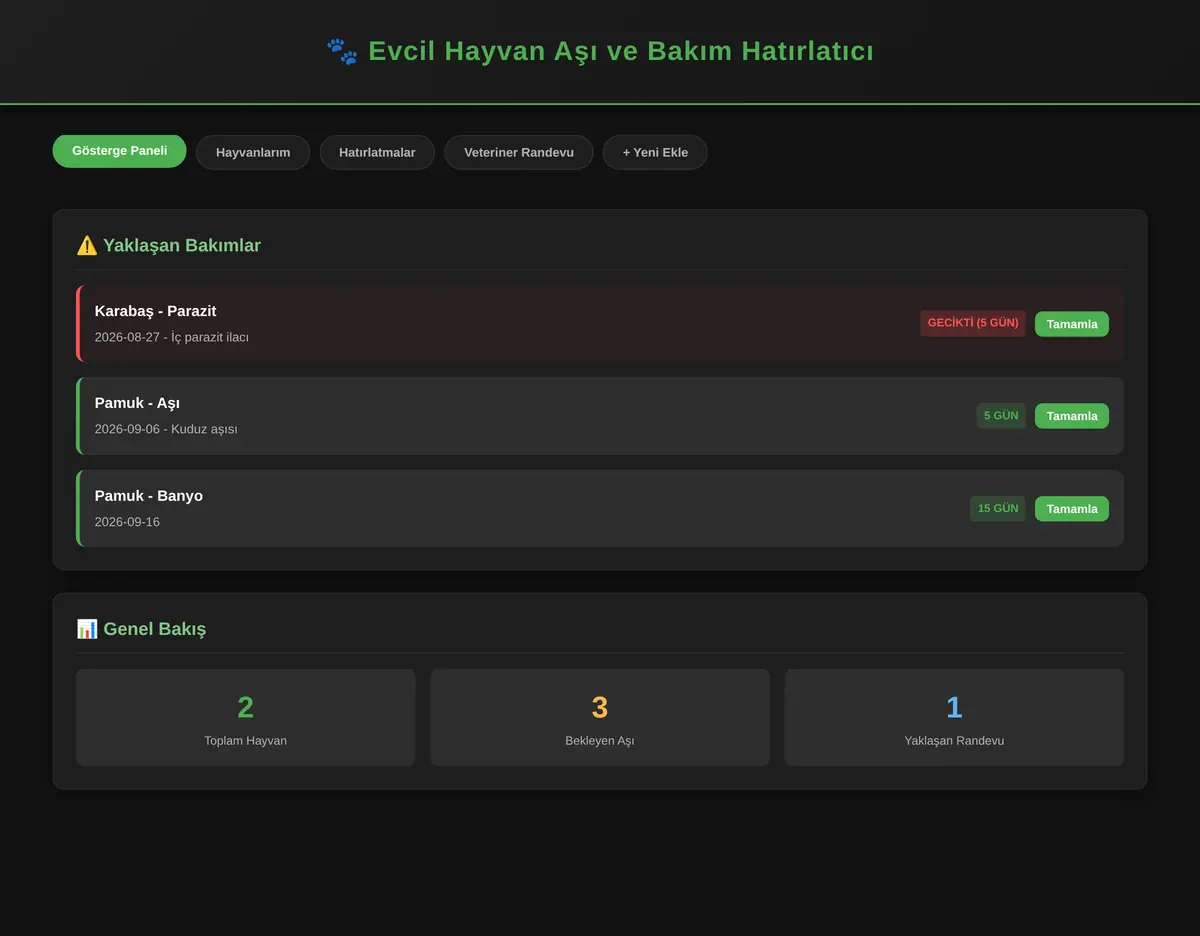Open the Bekleyen Aşı stat card
Image resolution: width=1200 pixels, height=936 pixels.
click(x=600, y=718)
